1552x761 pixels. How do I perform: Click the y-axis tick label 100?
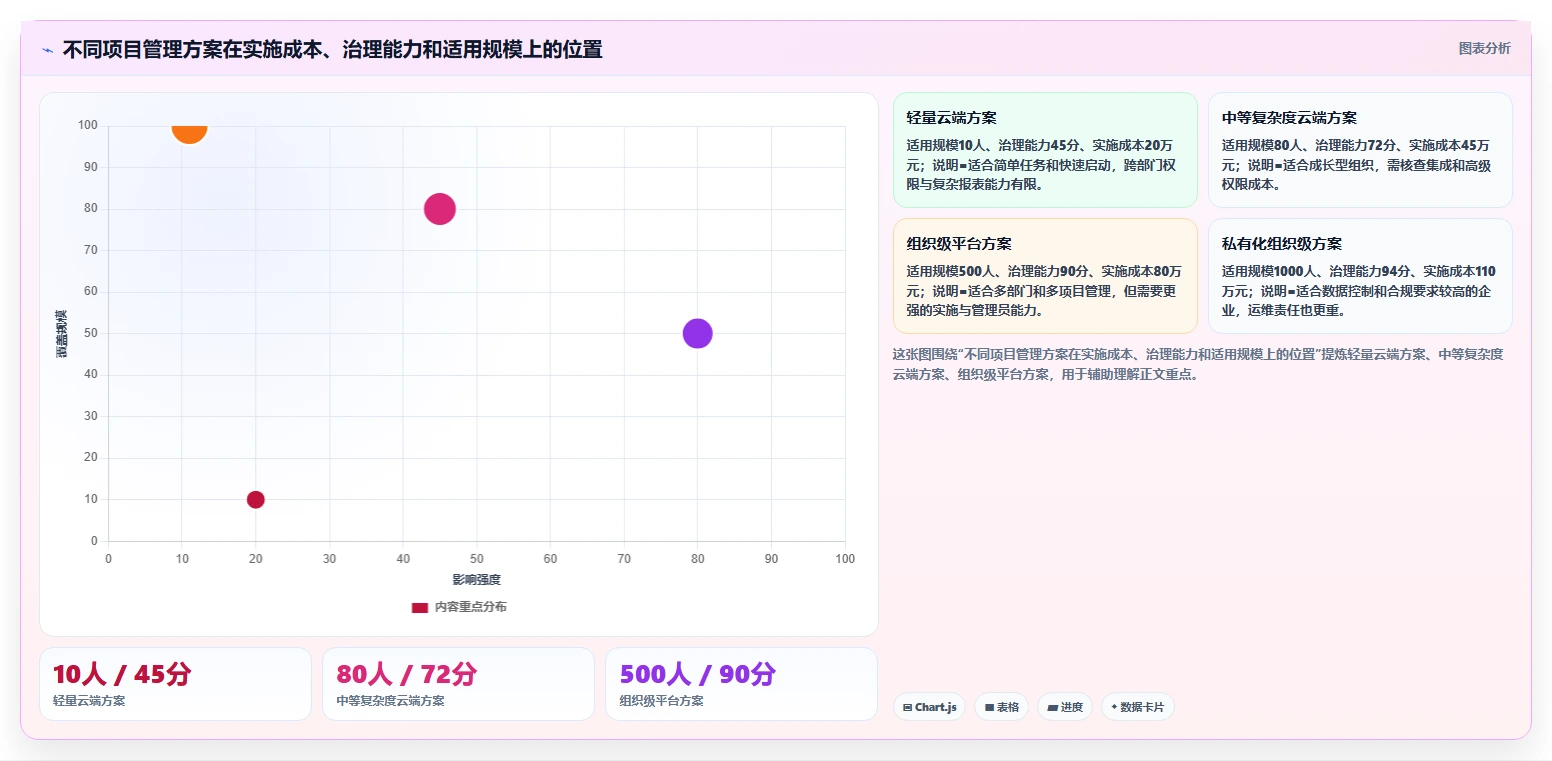pos(88,125)
